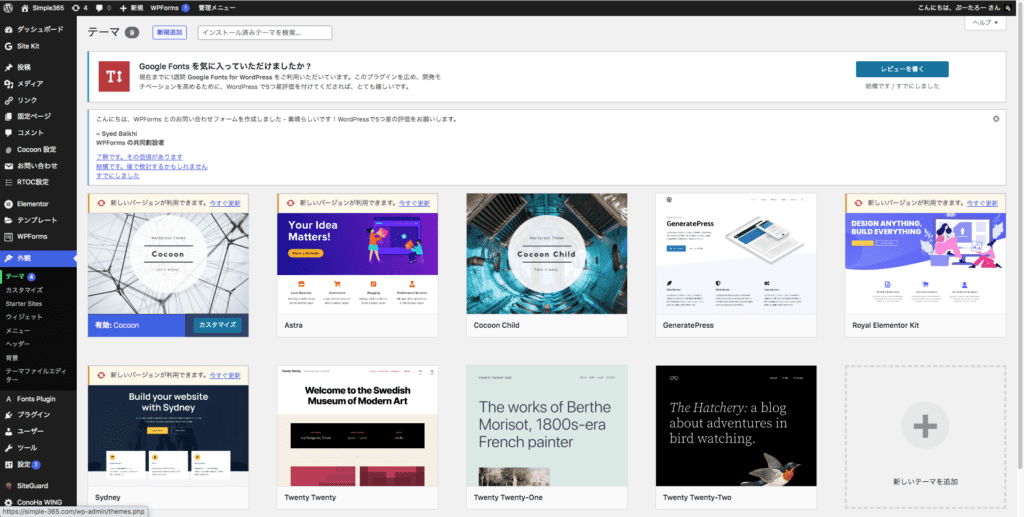Open the updates counter in the admin bar
The height and width of the screenshot is (517, 1024).
[79, 8]
